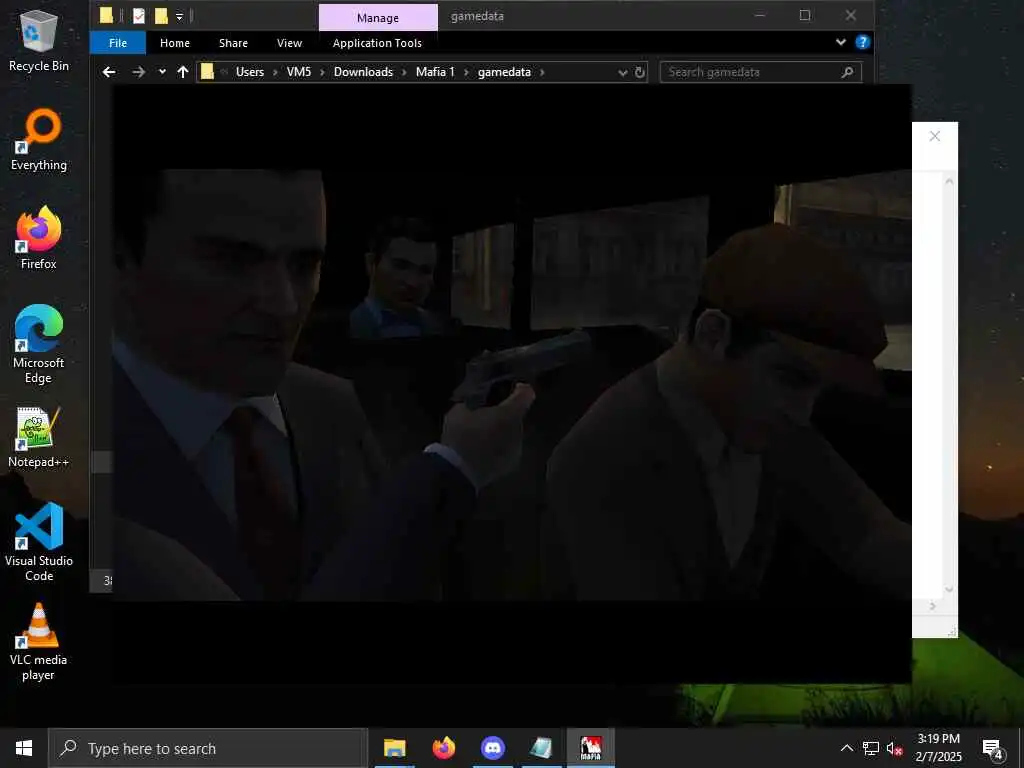1024x768 pixels.
Task: Open the network status tray icon
Action: (871, 748)
